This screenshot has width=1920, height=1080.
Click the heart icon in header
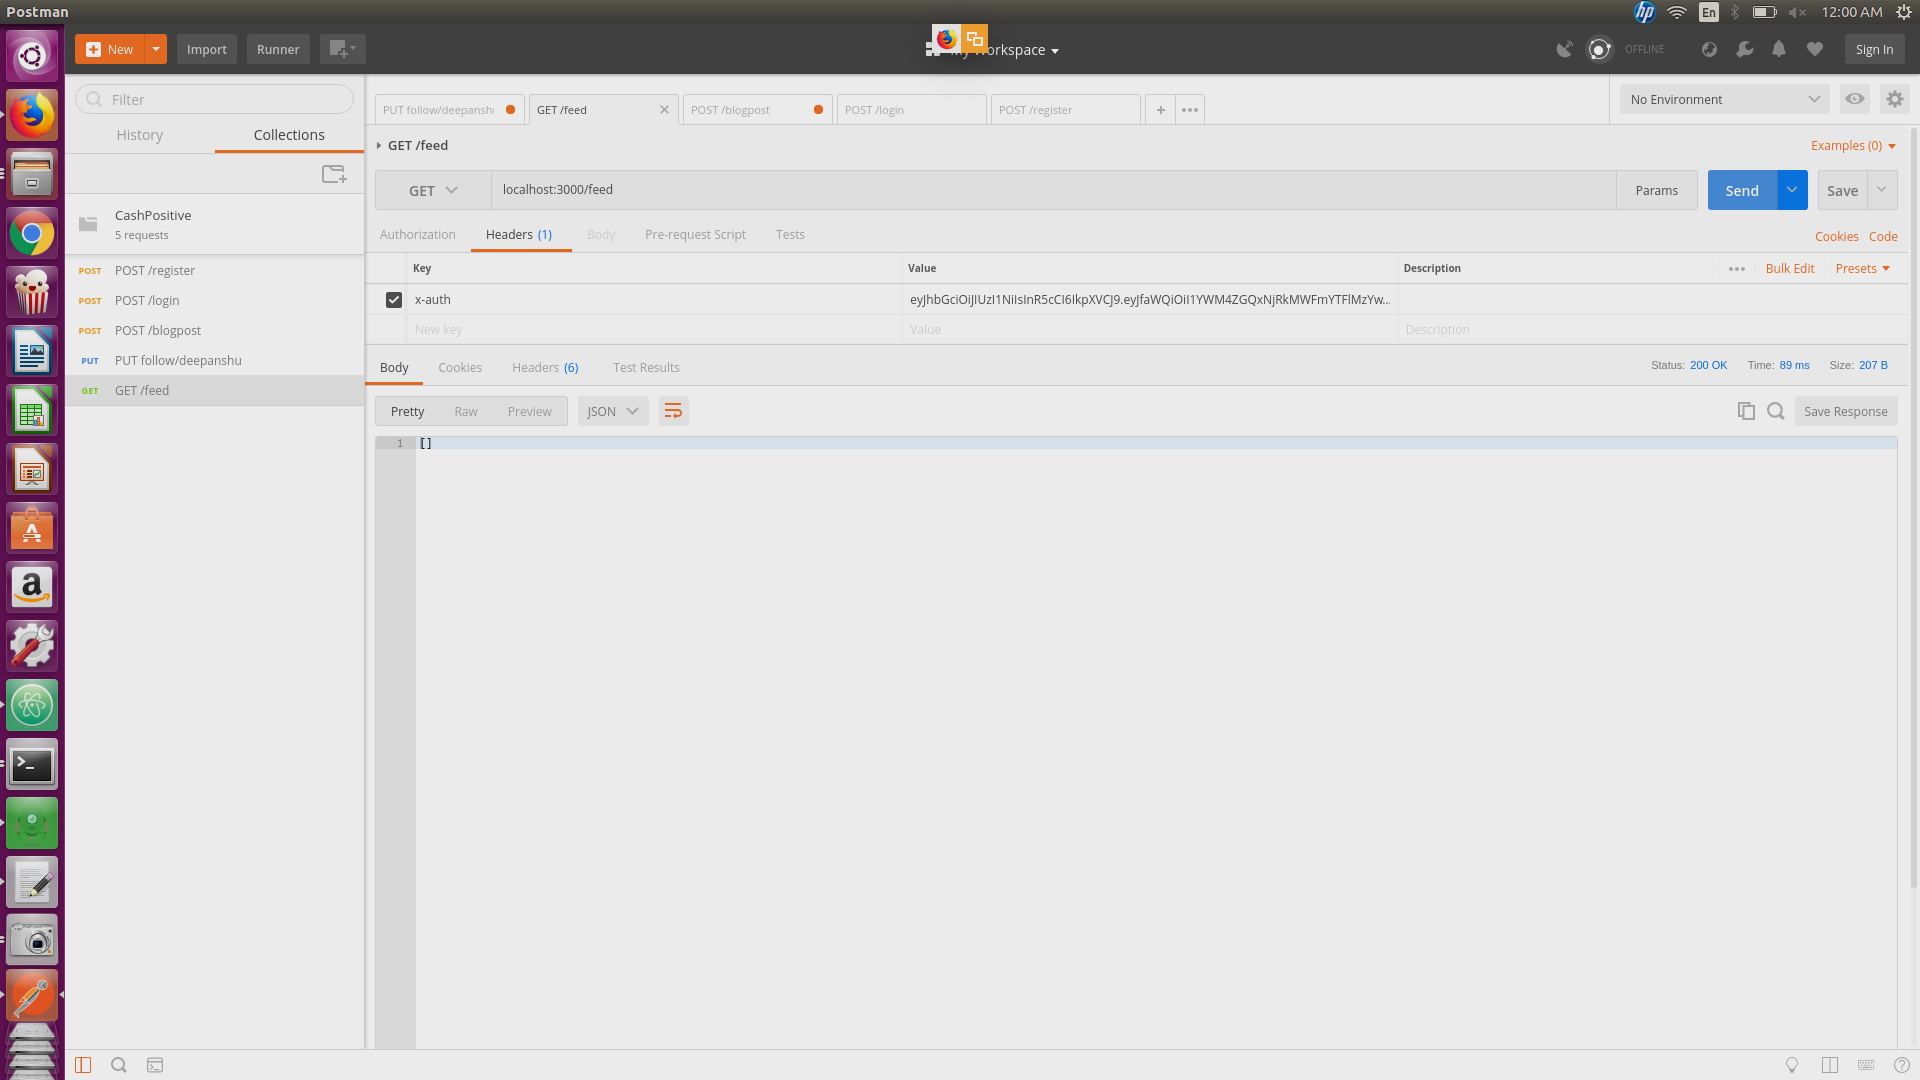tap(1814, 49)
